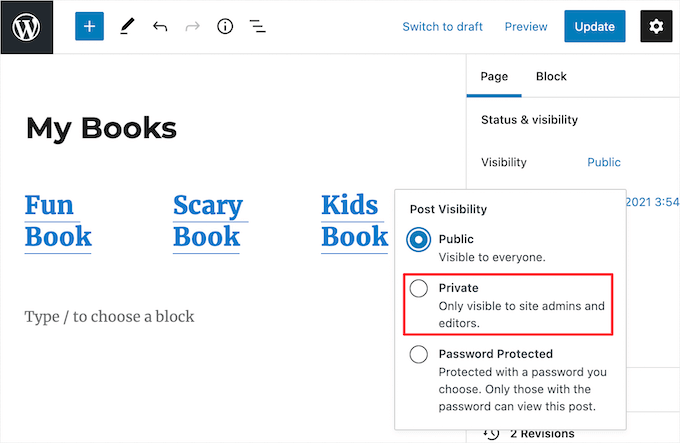The height and width of the screenshot is (443, 680).
Task: Open the block inserter plus button
Action: (89, 26)
